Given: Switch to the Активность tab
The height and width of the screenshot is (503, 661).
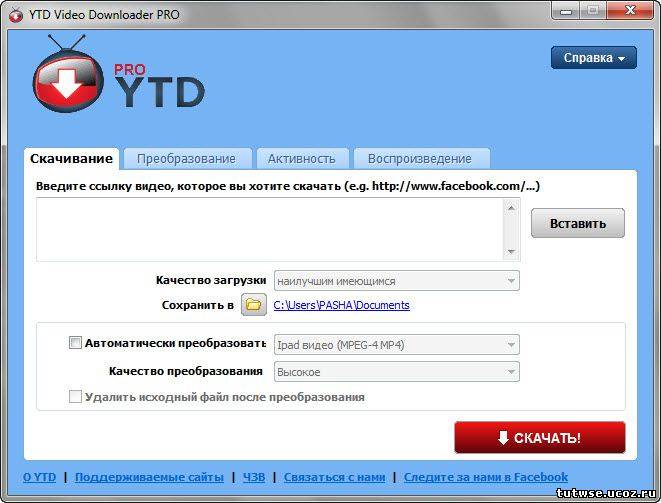Looking at the screenshot, I should (x=302, y=159).
